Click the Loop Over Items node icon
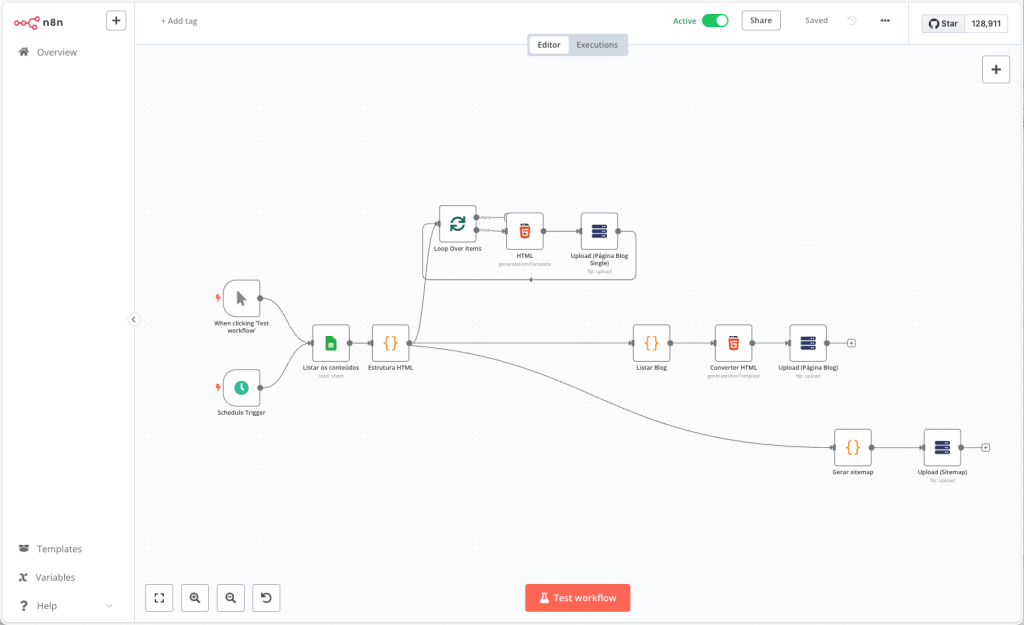 click(457, 224)
